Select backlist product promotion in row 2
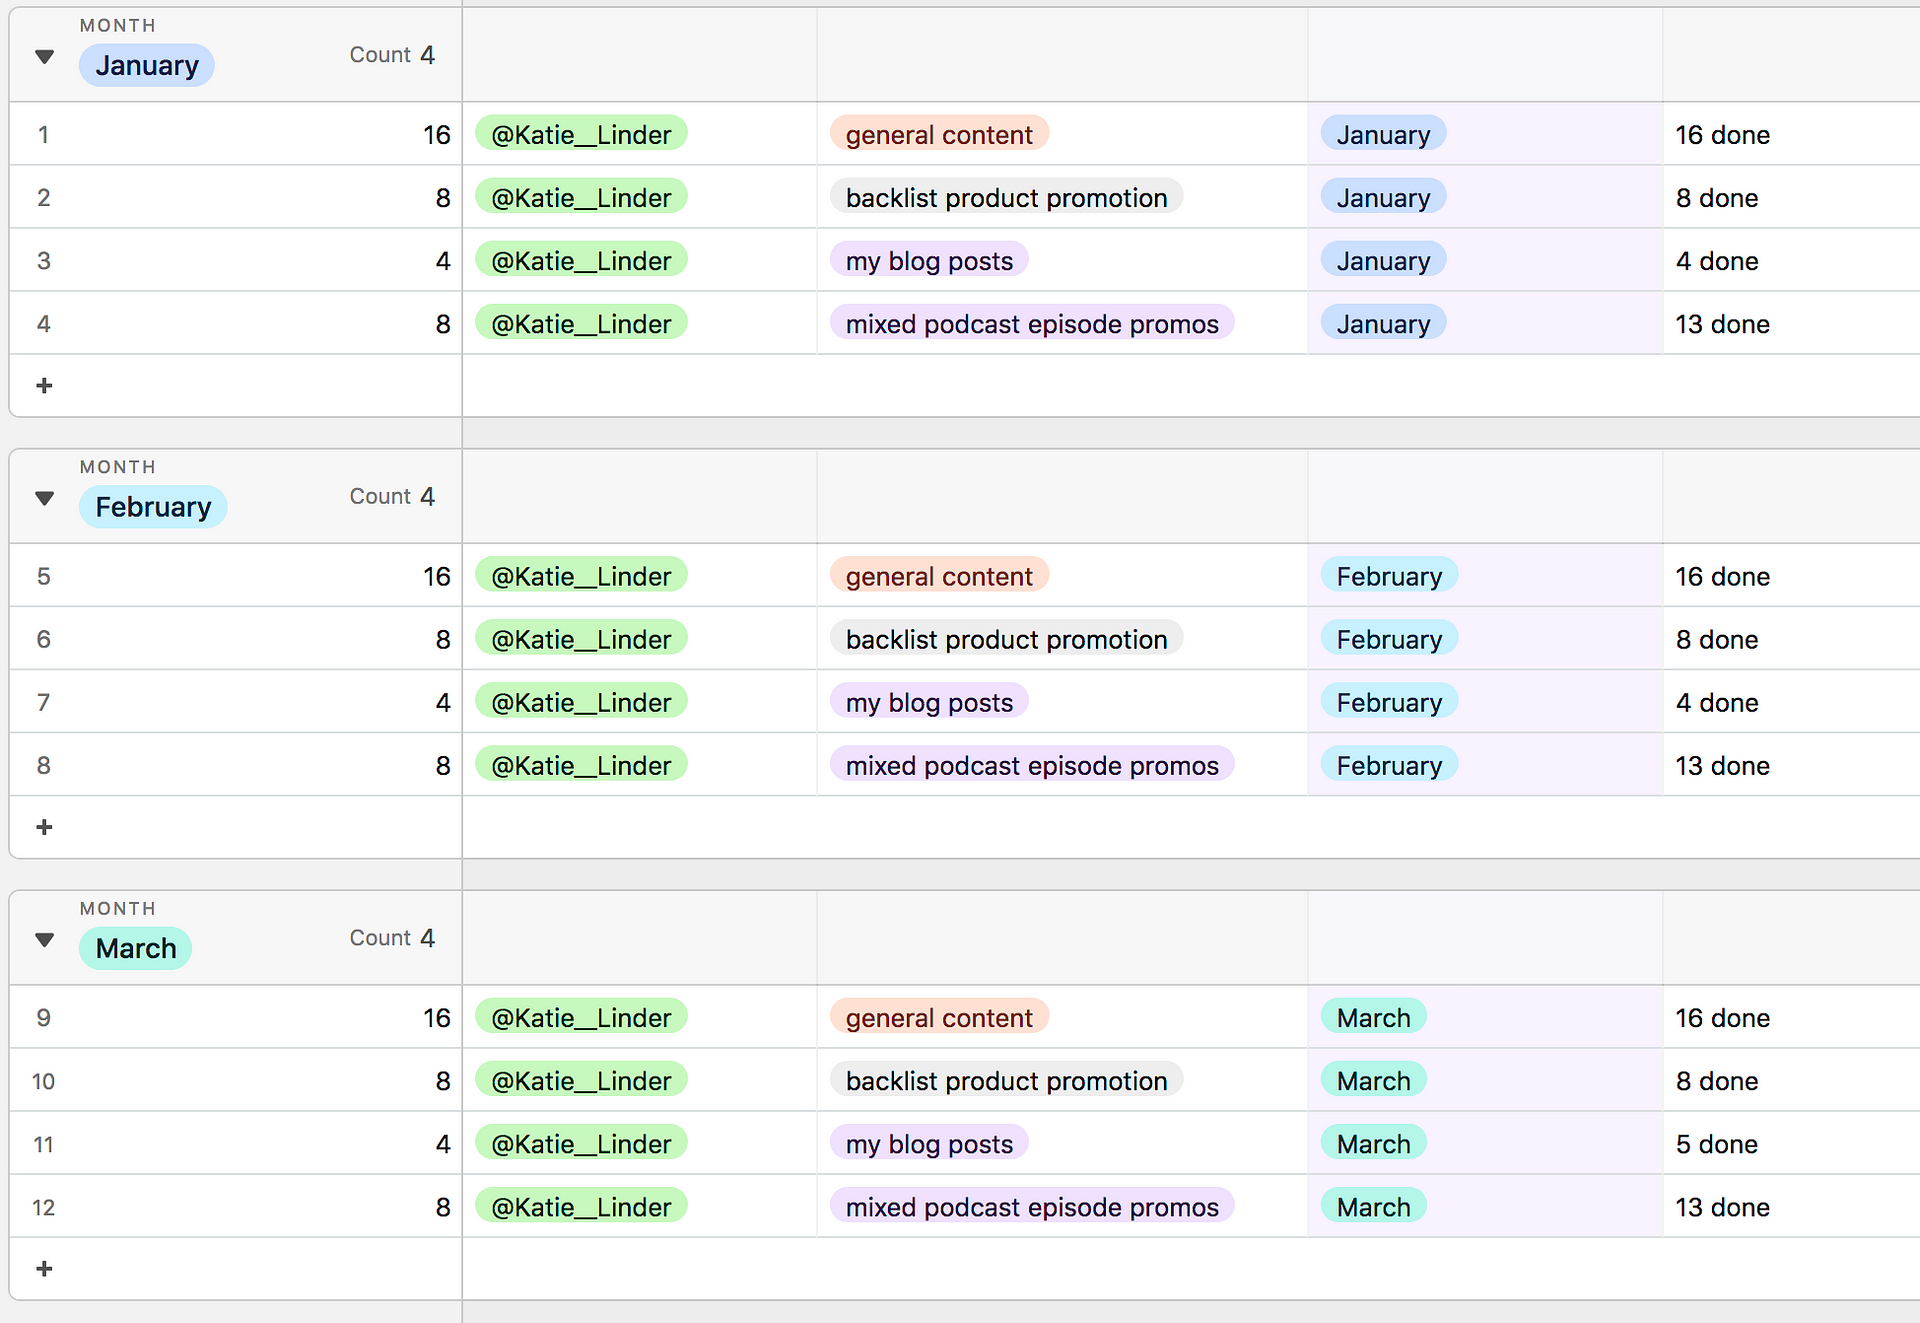This screenshot has width=1920, height=1323. [1006, 198]
